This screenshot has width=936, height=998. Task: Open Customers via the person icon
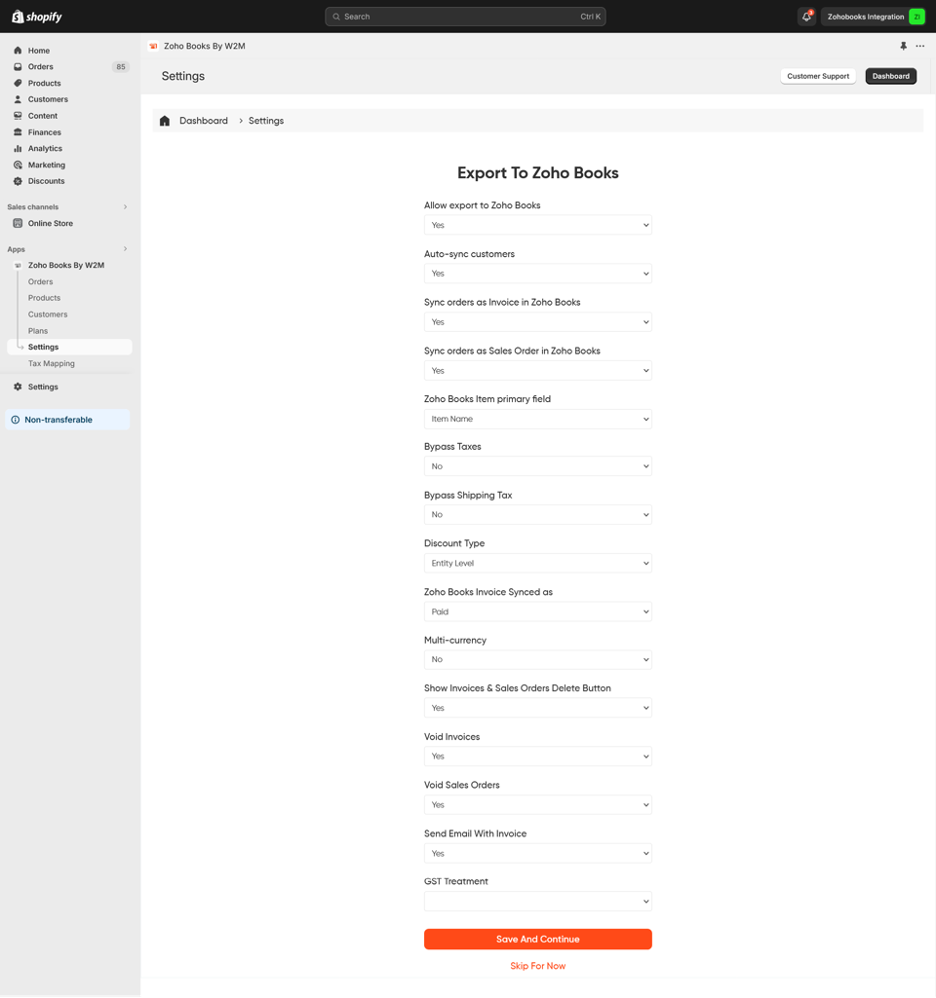point(16,99)
